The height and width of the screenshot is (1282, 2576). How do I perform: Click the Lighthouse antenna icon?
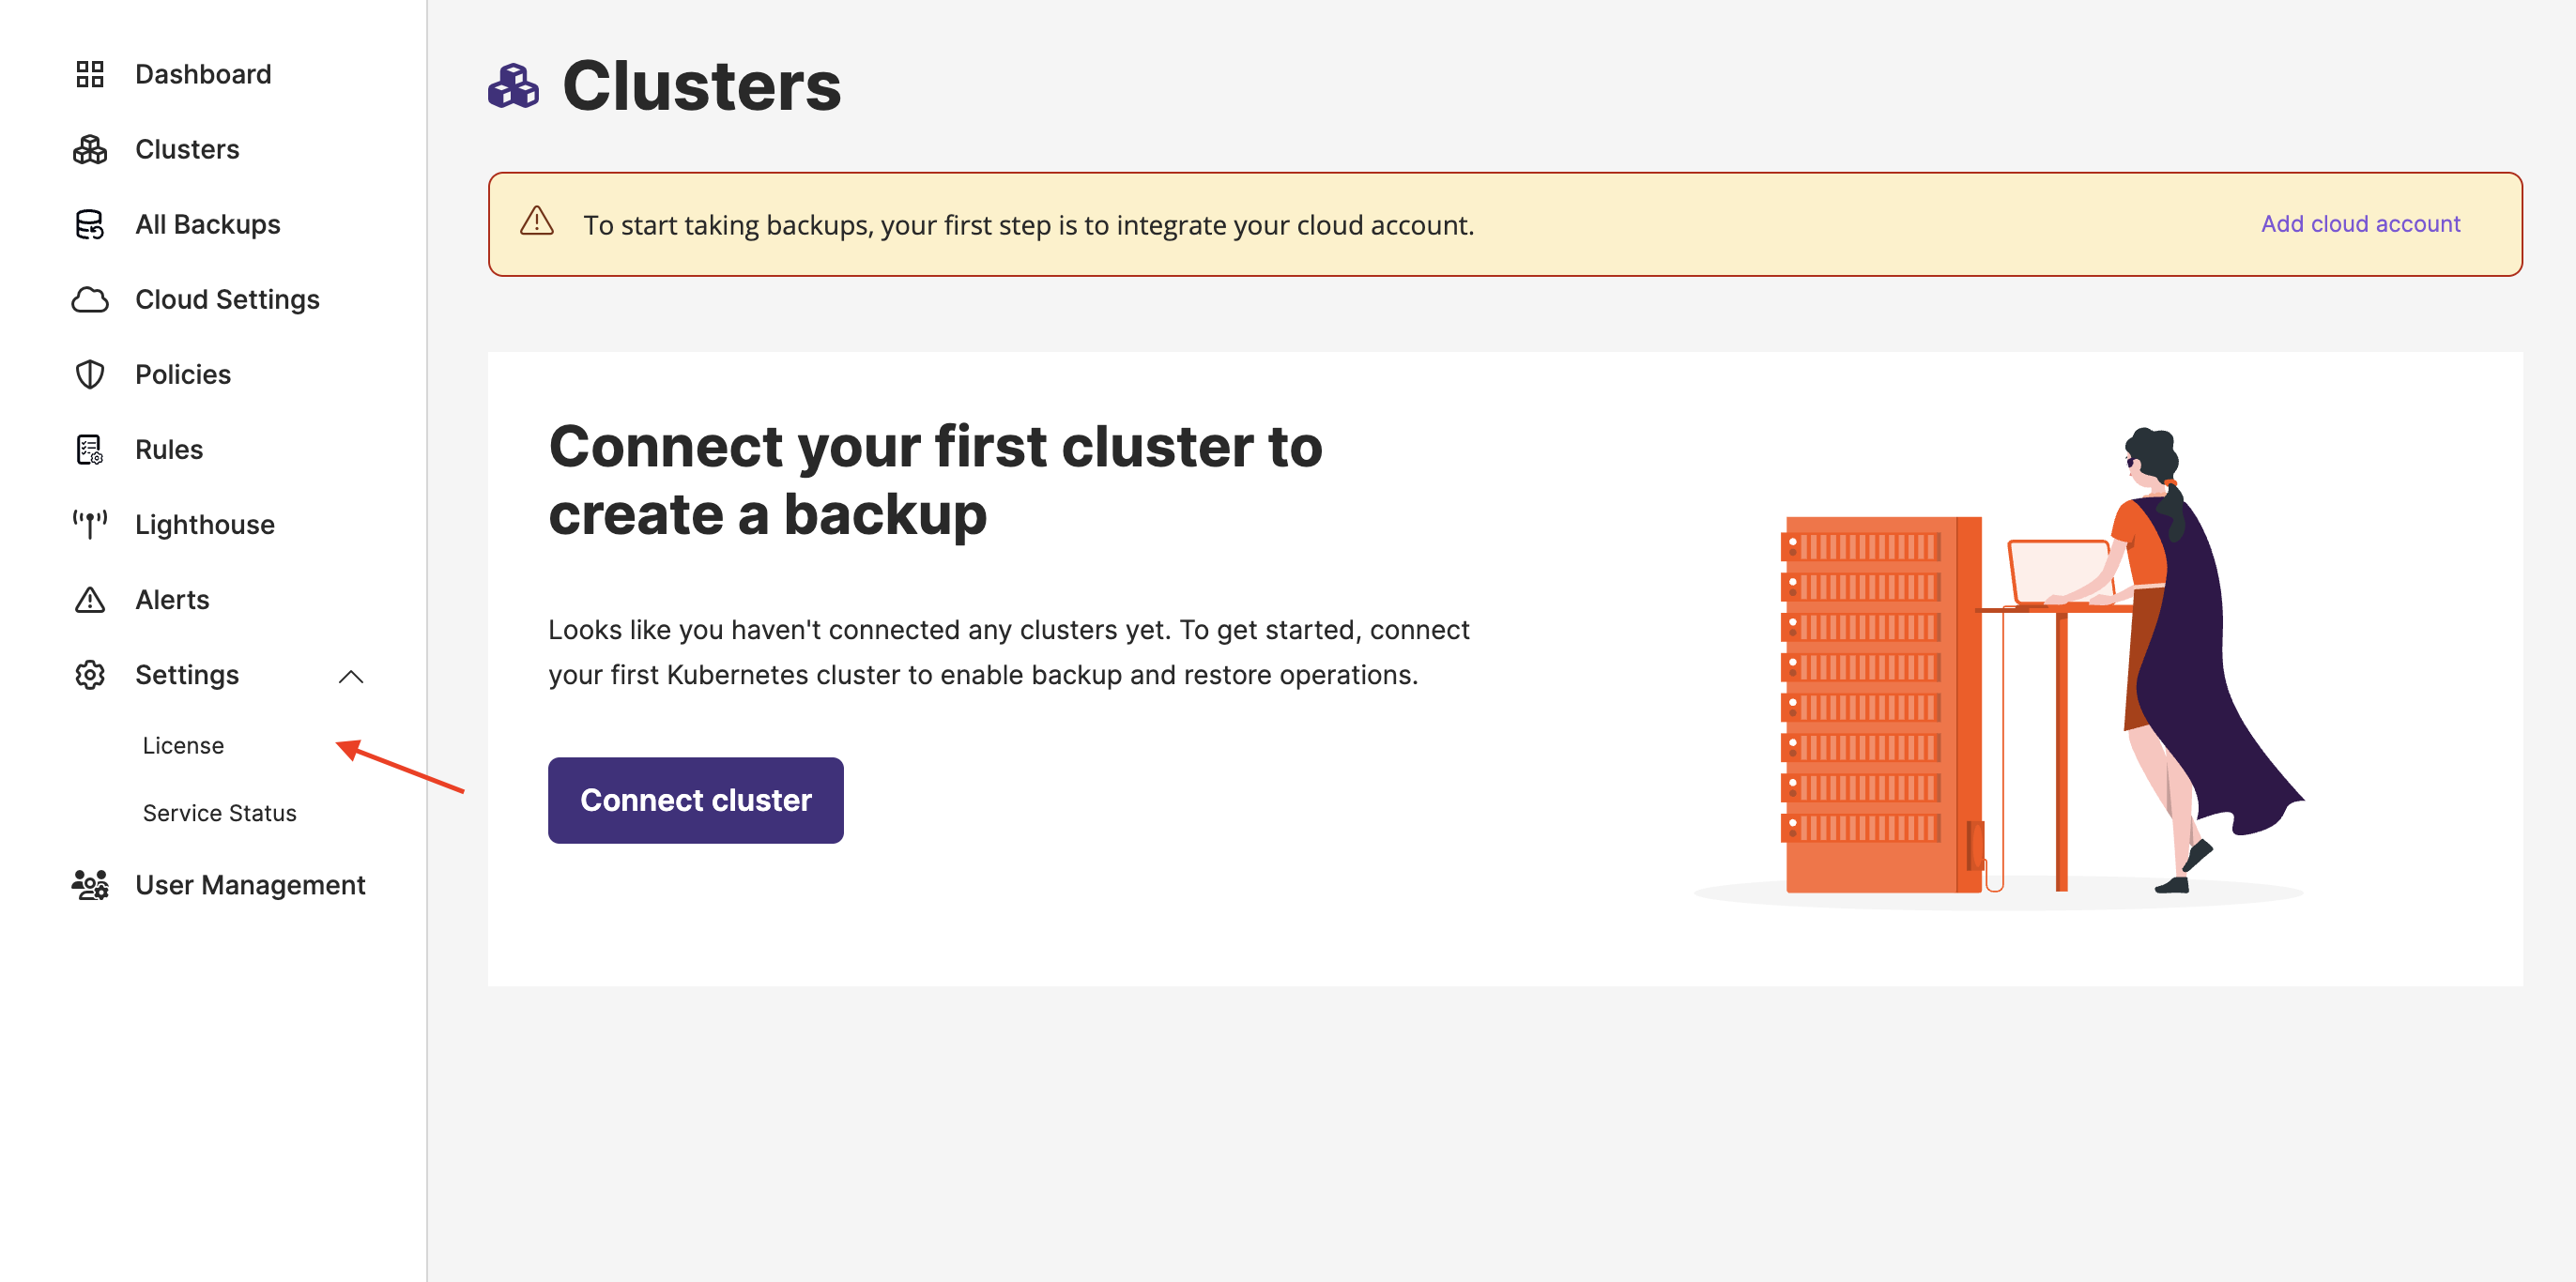pyautogui.click(x=90, y=524)
